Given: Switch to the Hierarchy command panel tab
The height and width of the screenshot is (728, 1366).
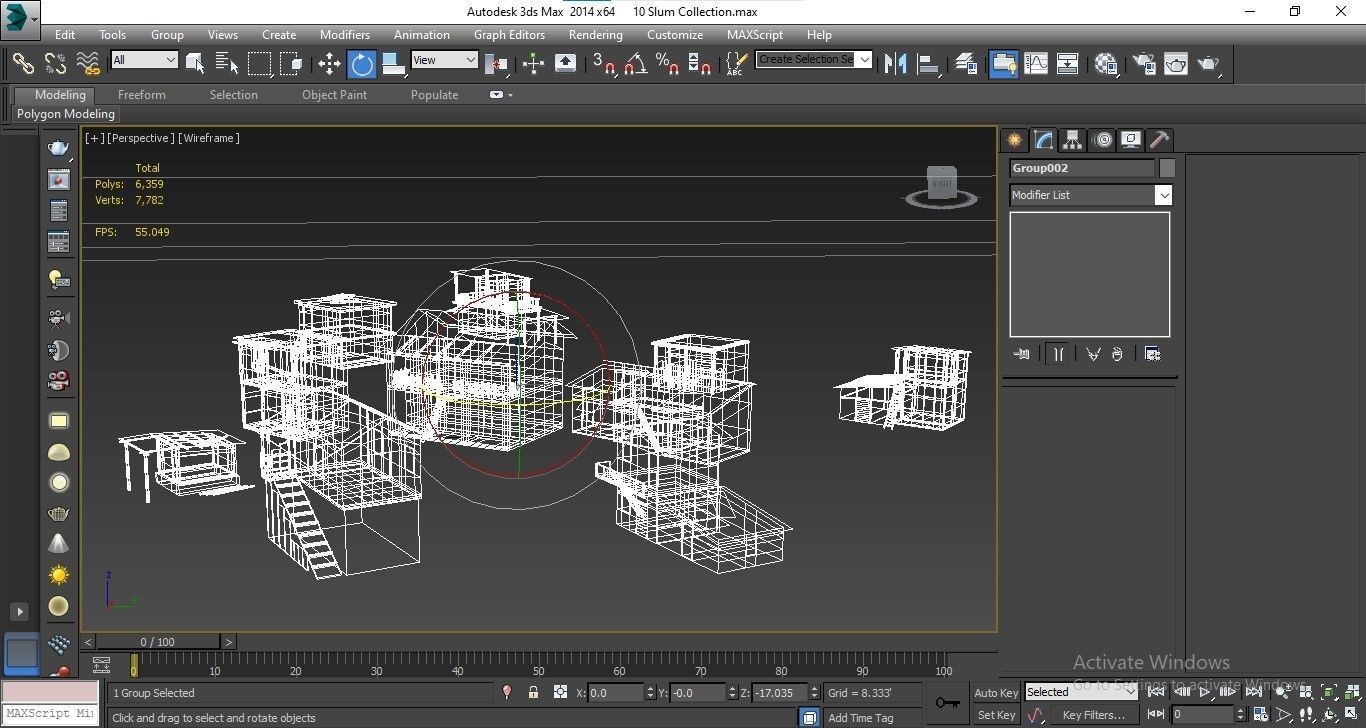Looking at the screenshot, I should [x=1073, y=140].
